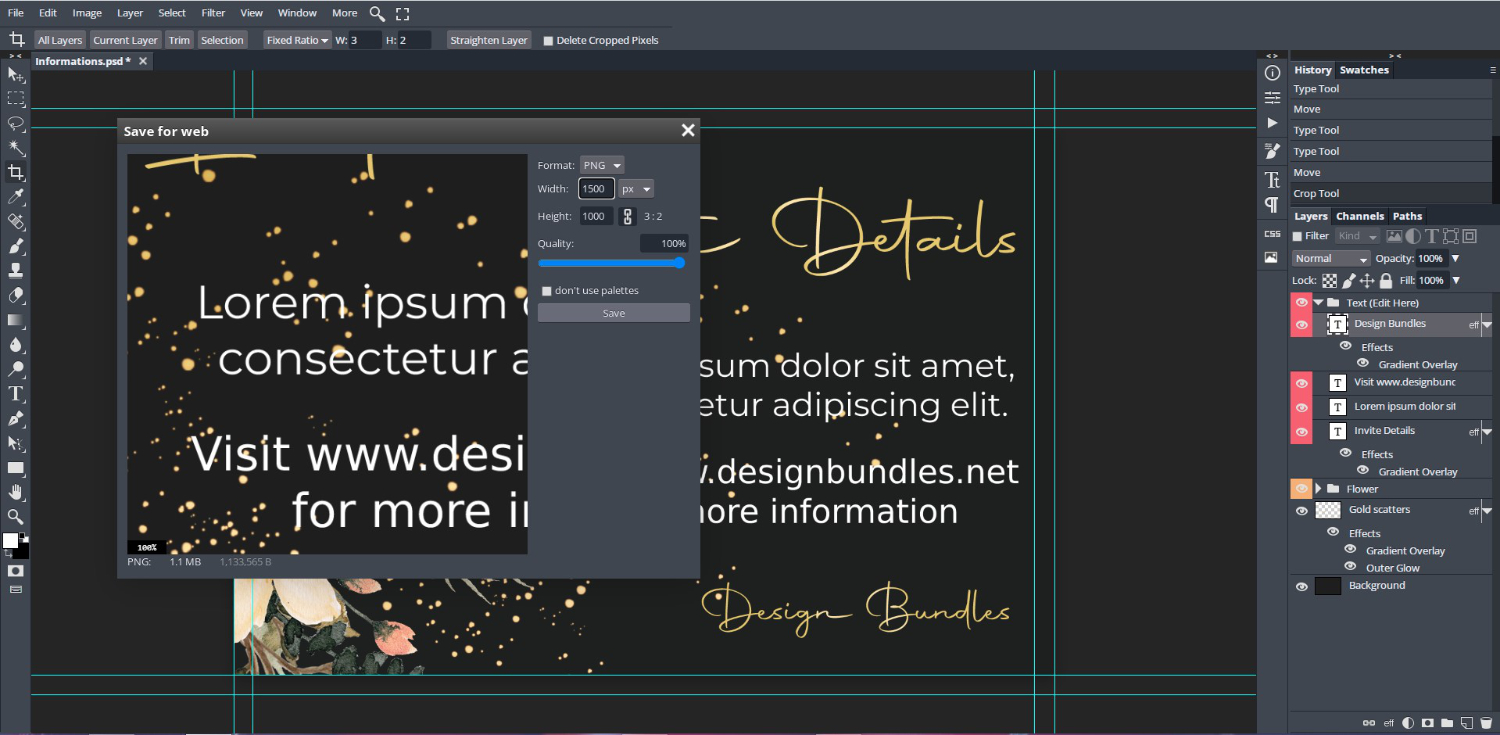Switch to the Paths tab
This screenshot has height=735, width=1500.
pyautogui.click(x=1407, y=216)
